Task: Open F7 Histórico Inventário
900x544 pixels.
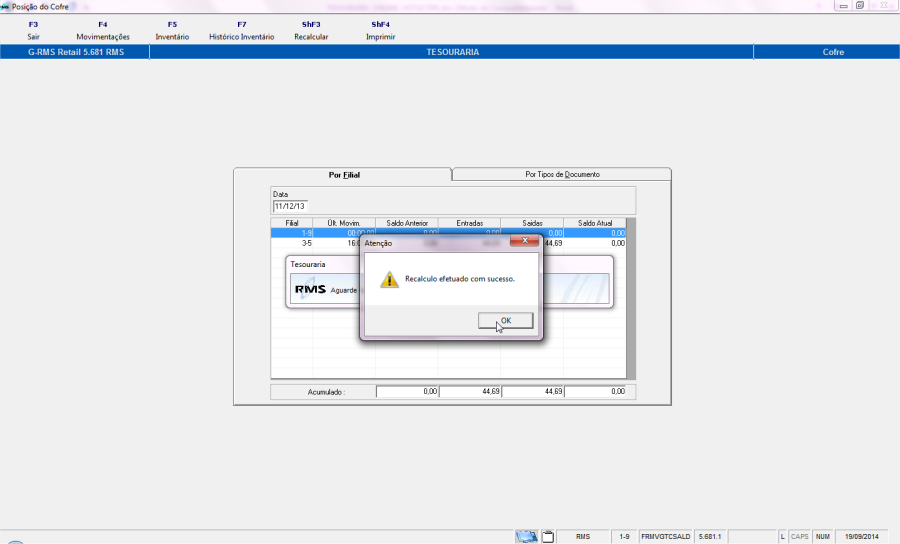Action: 242,30
